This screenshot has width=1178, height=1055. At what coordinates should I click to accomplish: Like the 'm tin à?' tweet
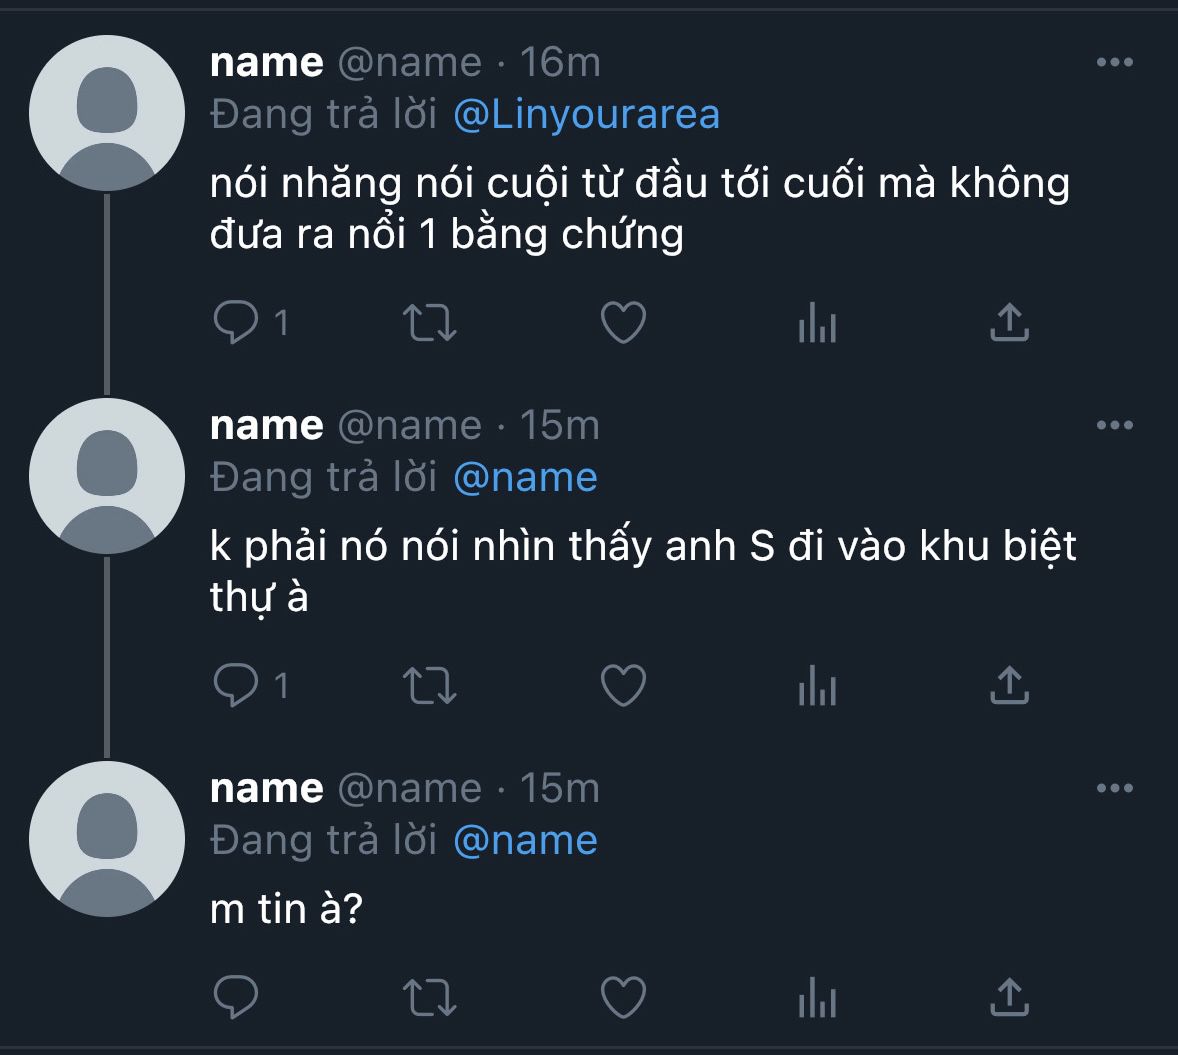623,996
